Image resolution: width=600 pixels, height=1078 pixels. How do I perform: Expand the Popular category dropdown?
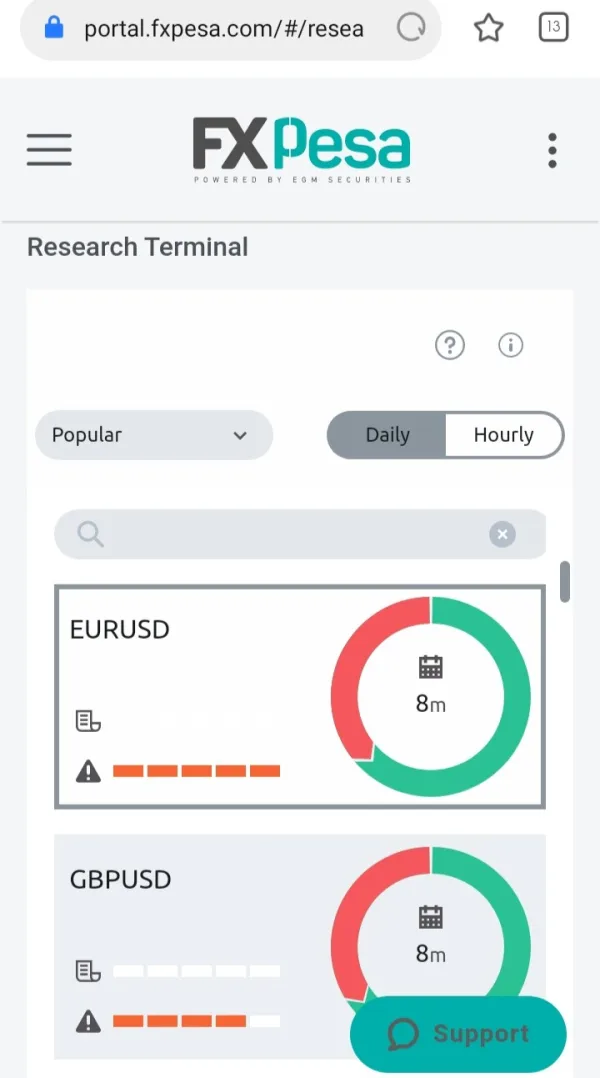click(153, 435)
